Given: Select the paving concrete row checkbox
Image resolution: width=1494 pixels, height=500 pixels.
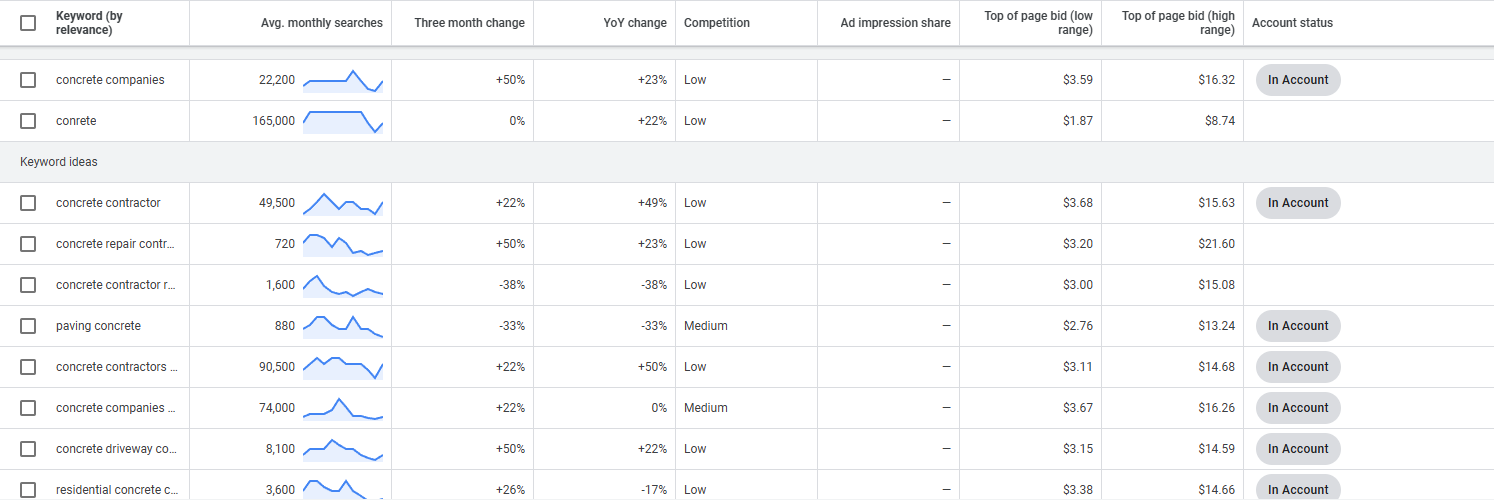Looking at the screenshot, I should [x=28, y=326].
